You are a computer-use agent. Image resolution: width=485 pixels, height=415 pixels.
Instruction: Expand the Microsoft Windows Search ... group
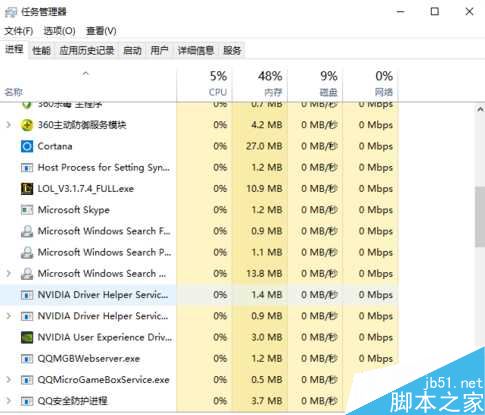(x=9, y=274)
